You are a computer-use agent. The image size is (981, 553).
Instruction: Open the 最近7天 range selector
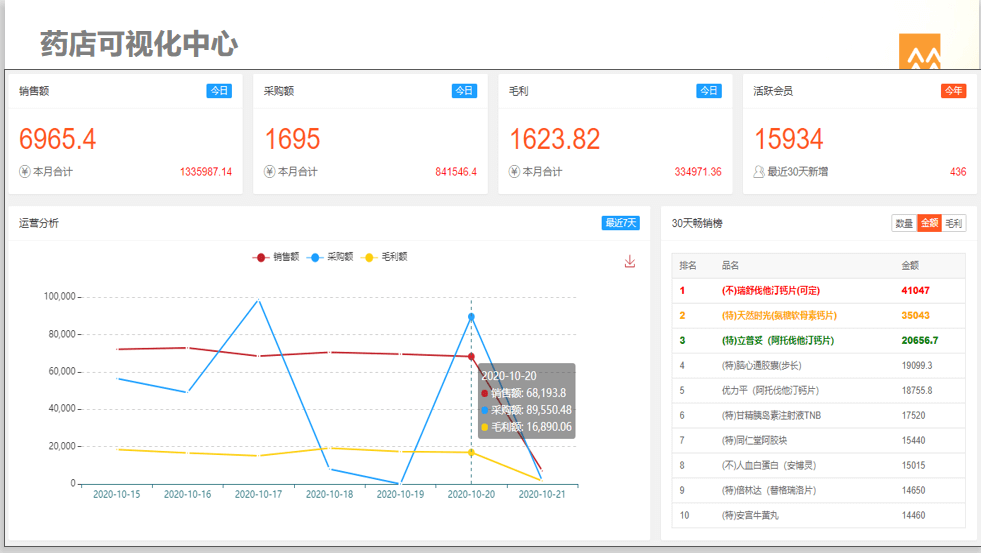pyautogui.click(x=620, y=223)
